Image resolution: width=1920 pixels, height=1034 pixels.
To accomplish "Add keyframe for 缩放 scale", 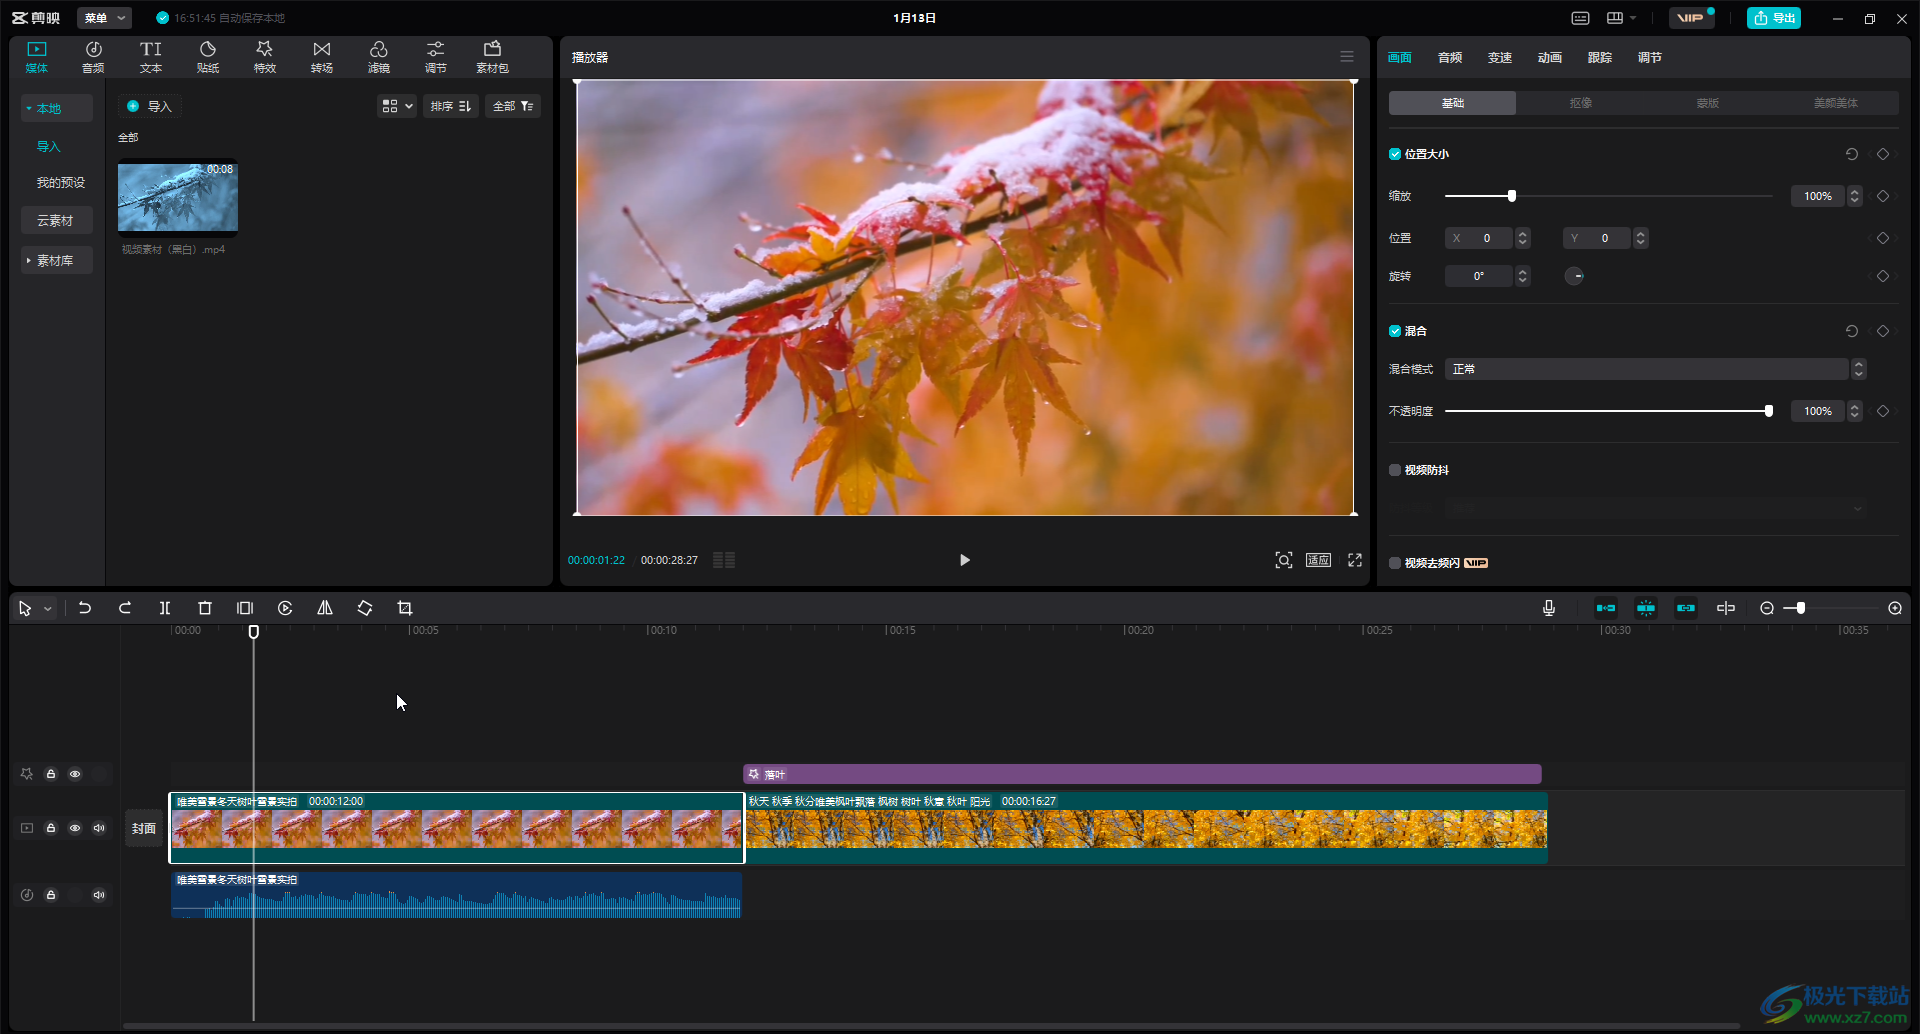I will (x=1883, y=196).
